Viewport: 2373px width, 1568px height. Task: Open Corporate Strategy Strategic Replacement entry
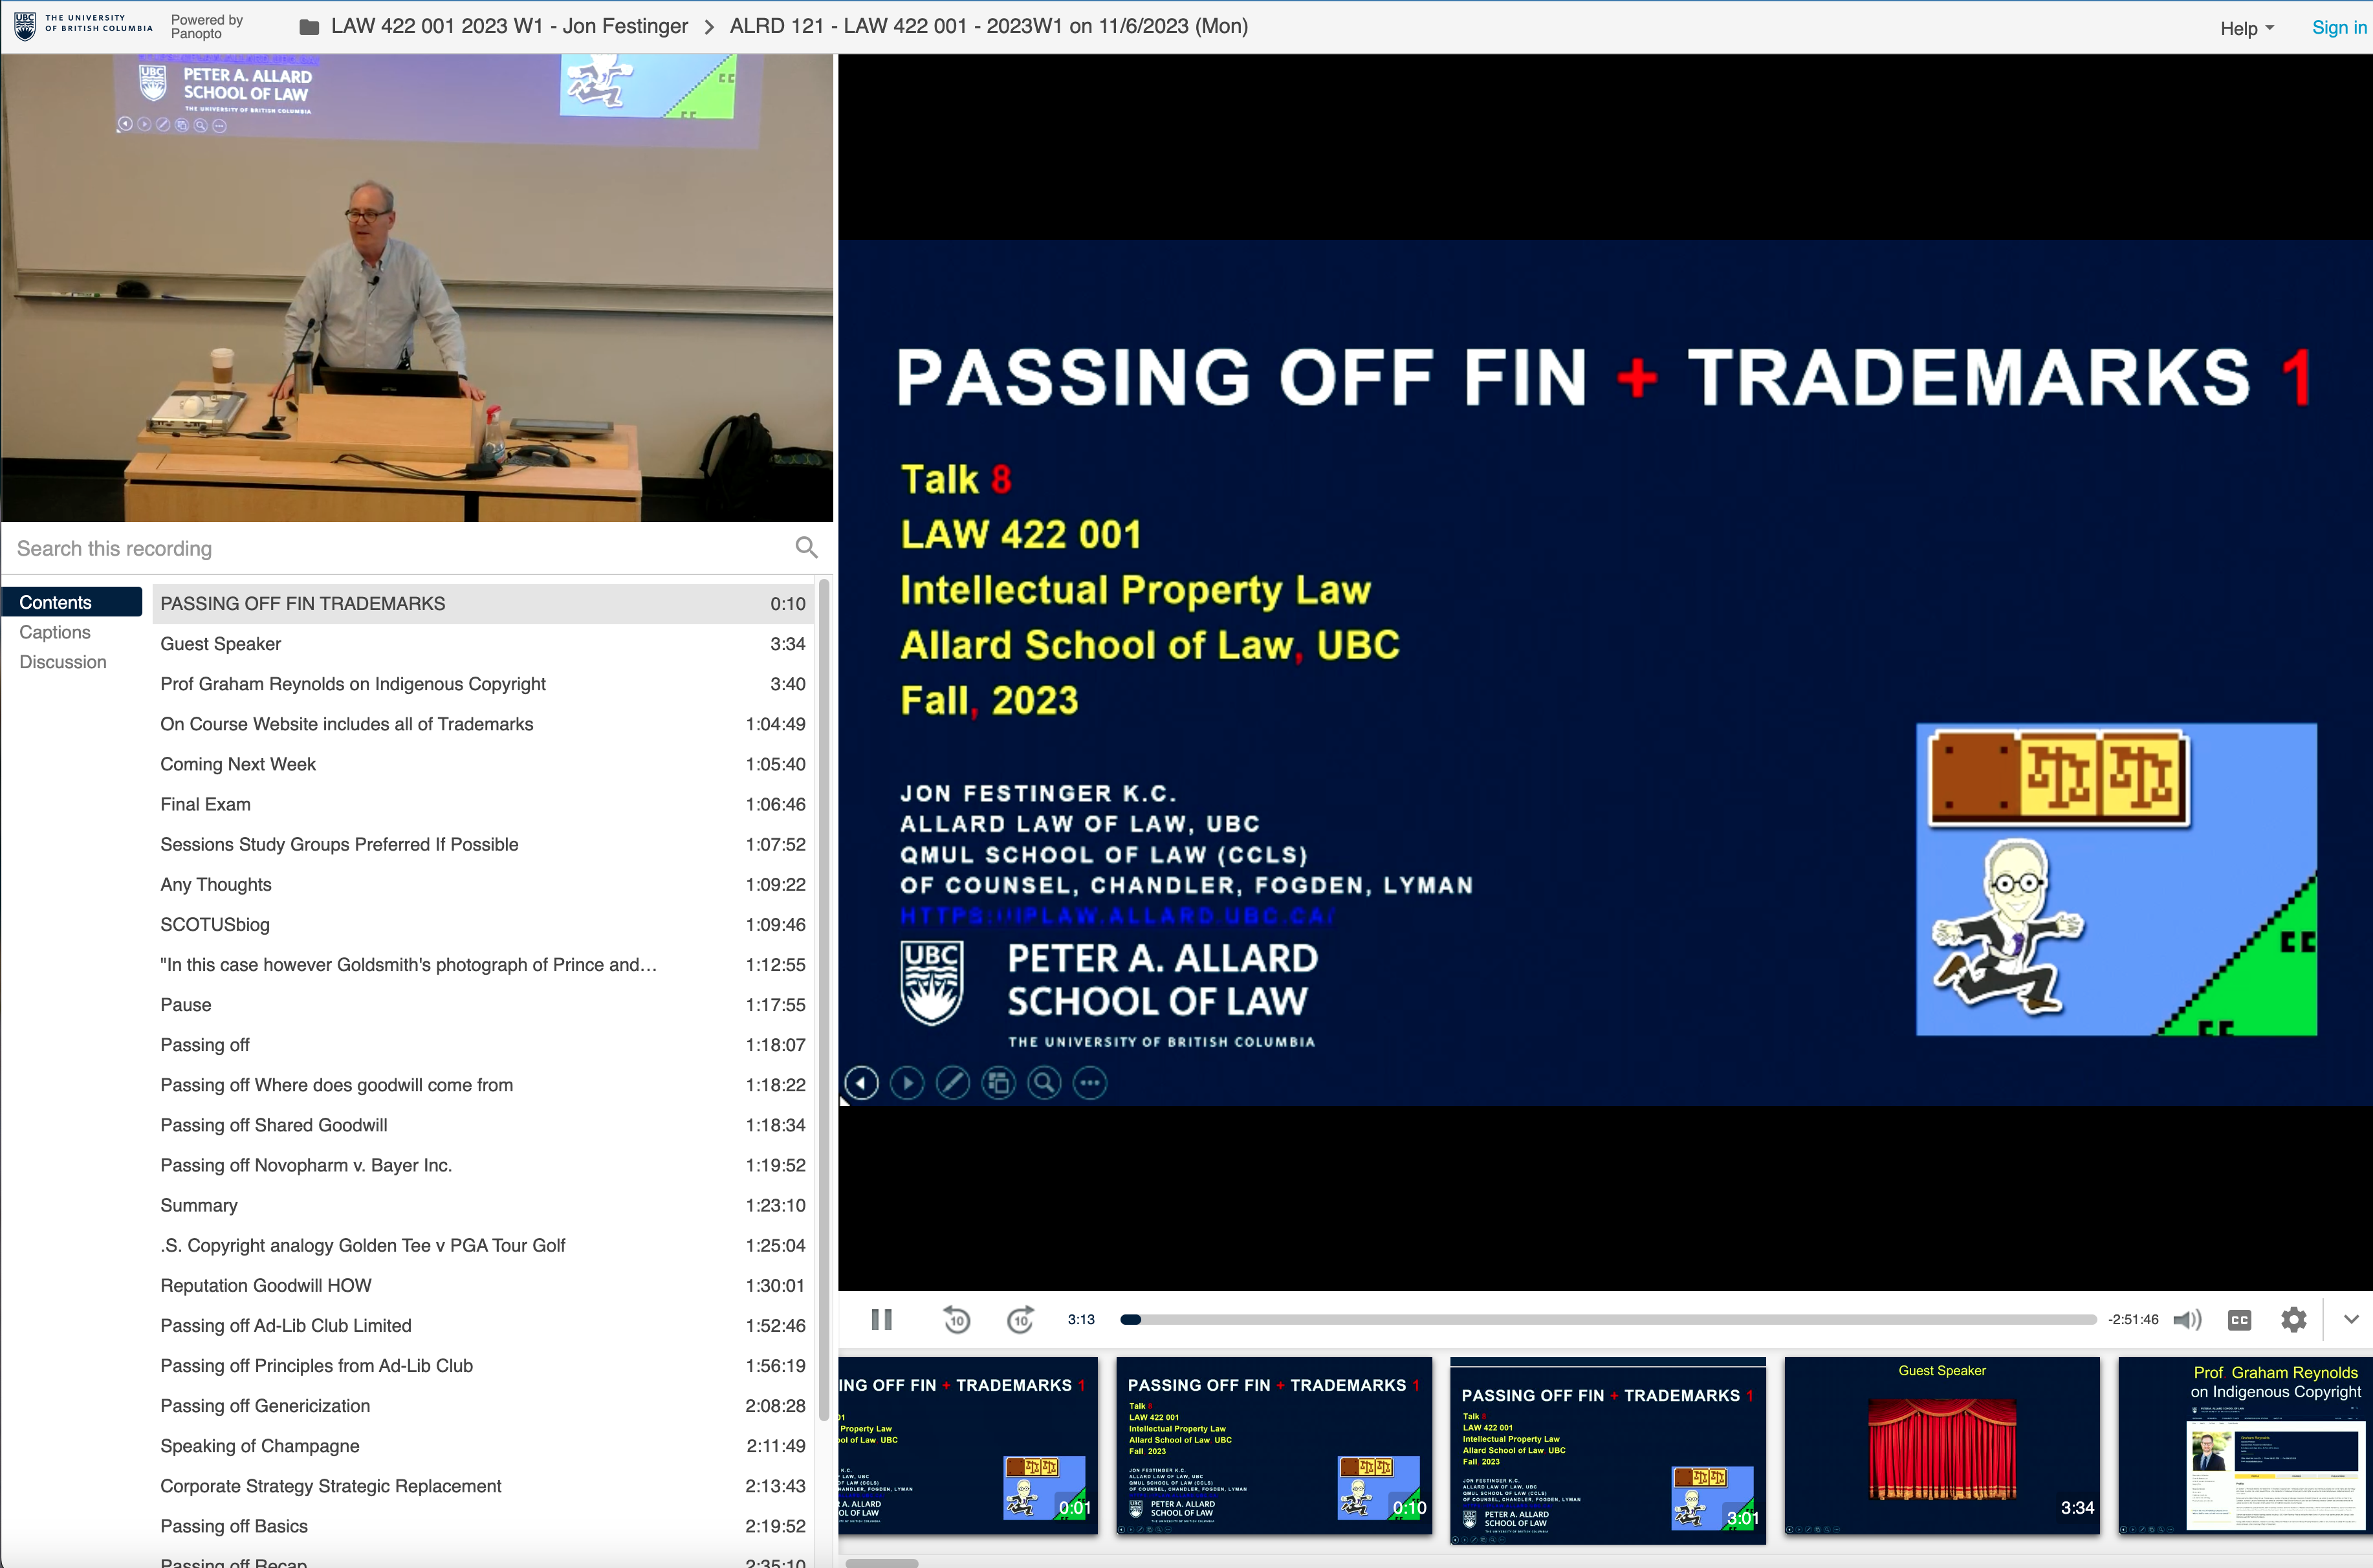[x=483, y=1486]
